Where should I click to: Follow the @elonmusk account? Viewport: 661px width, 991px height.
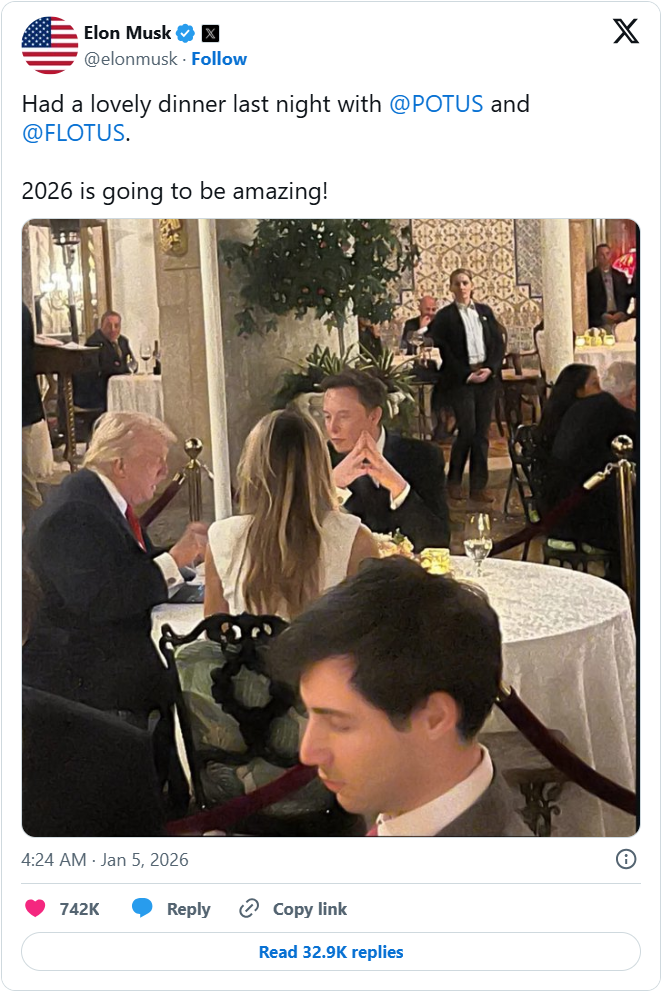pyautogui.click(x=219, y=59)
